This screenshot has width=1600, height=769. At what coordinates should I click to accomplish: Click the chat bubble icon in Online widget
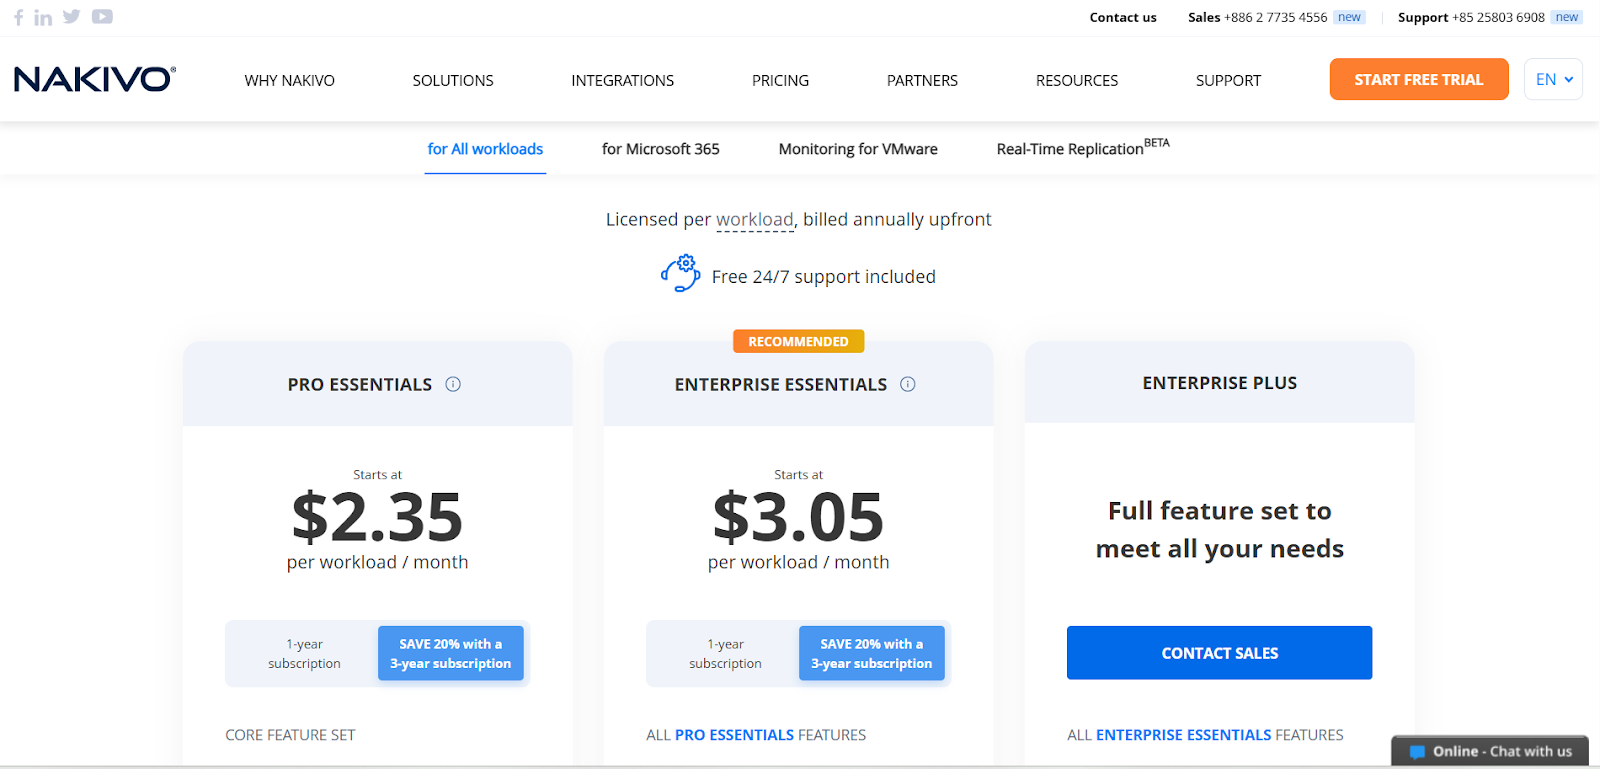[x=1417, y=752]
